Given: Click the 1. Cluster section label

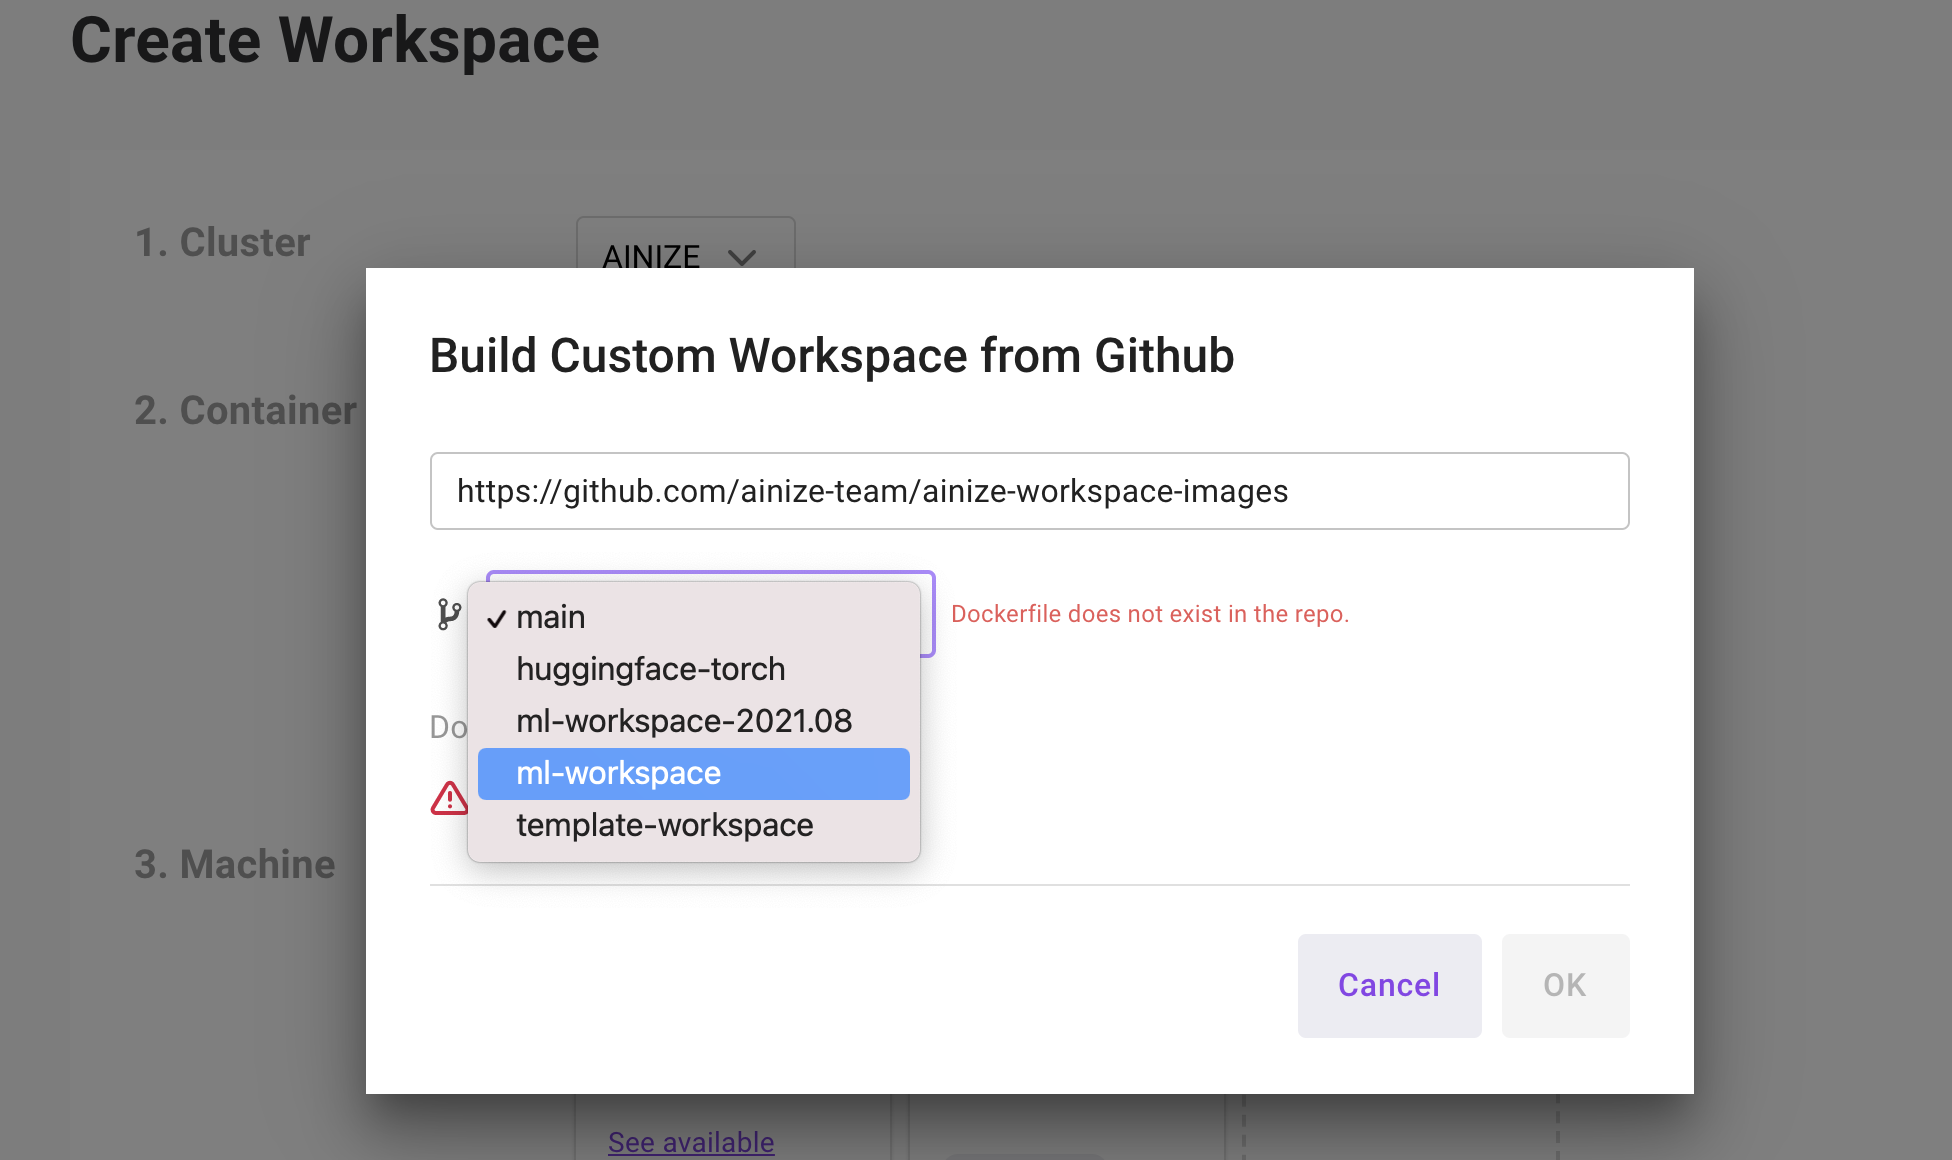Looking at the screenshot, I should [222, 241].
